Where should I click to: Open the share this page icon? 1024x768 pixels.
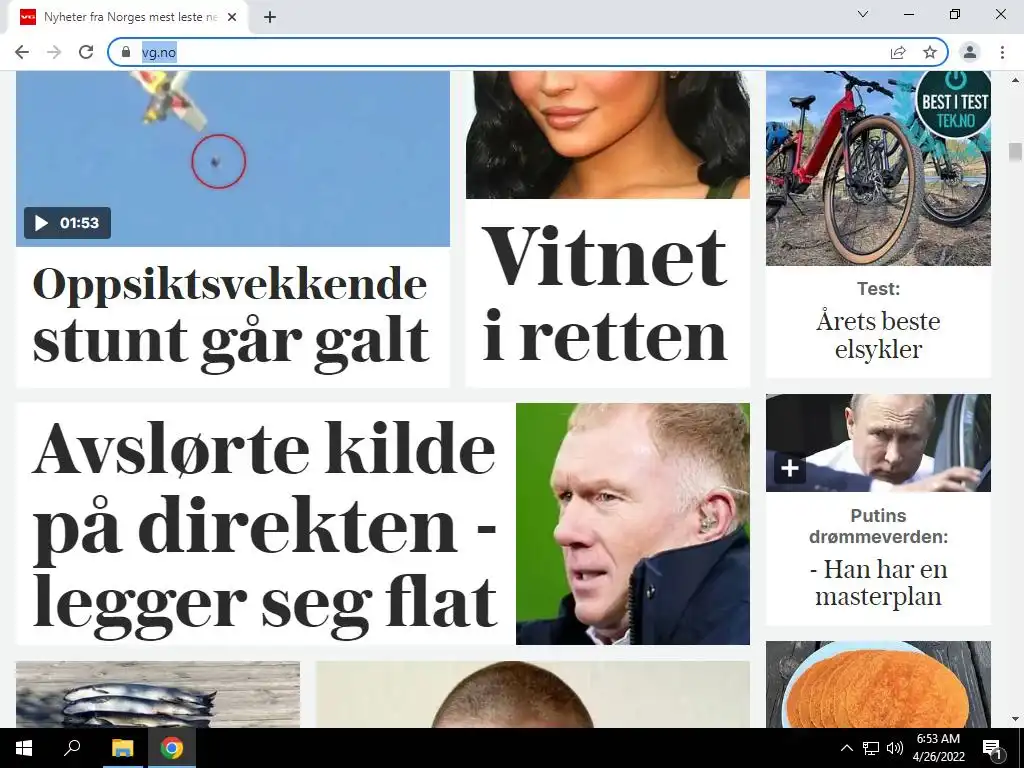(x=898, y=52)
